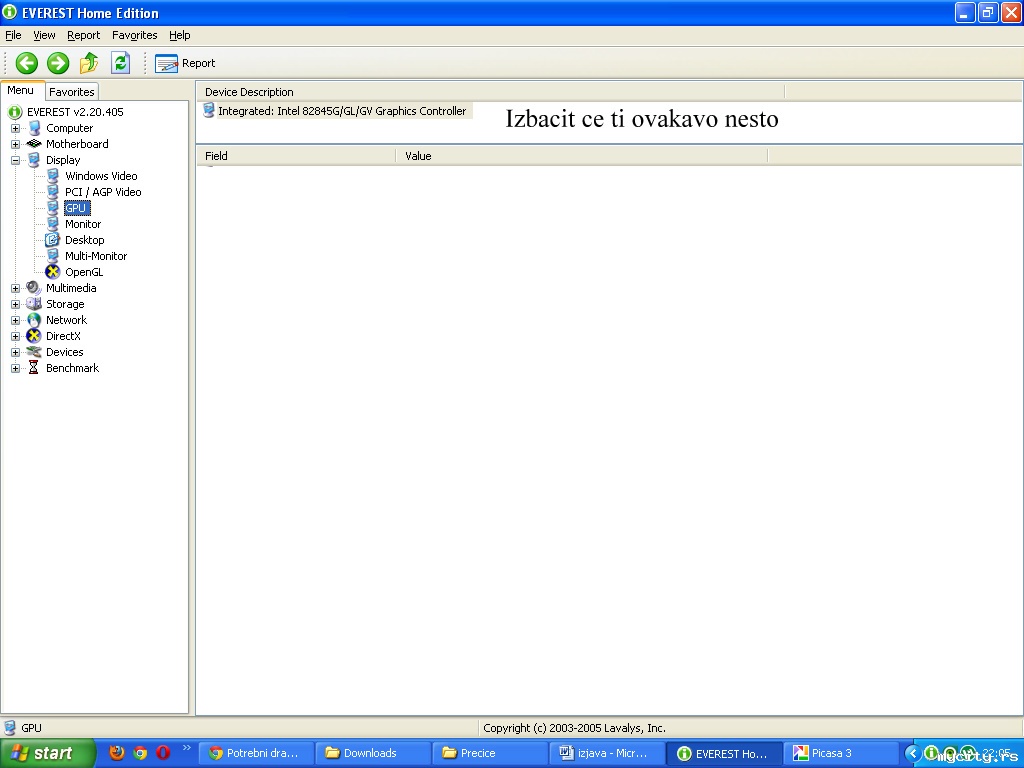Click the Monitor tree item icon

coord(53,224)
